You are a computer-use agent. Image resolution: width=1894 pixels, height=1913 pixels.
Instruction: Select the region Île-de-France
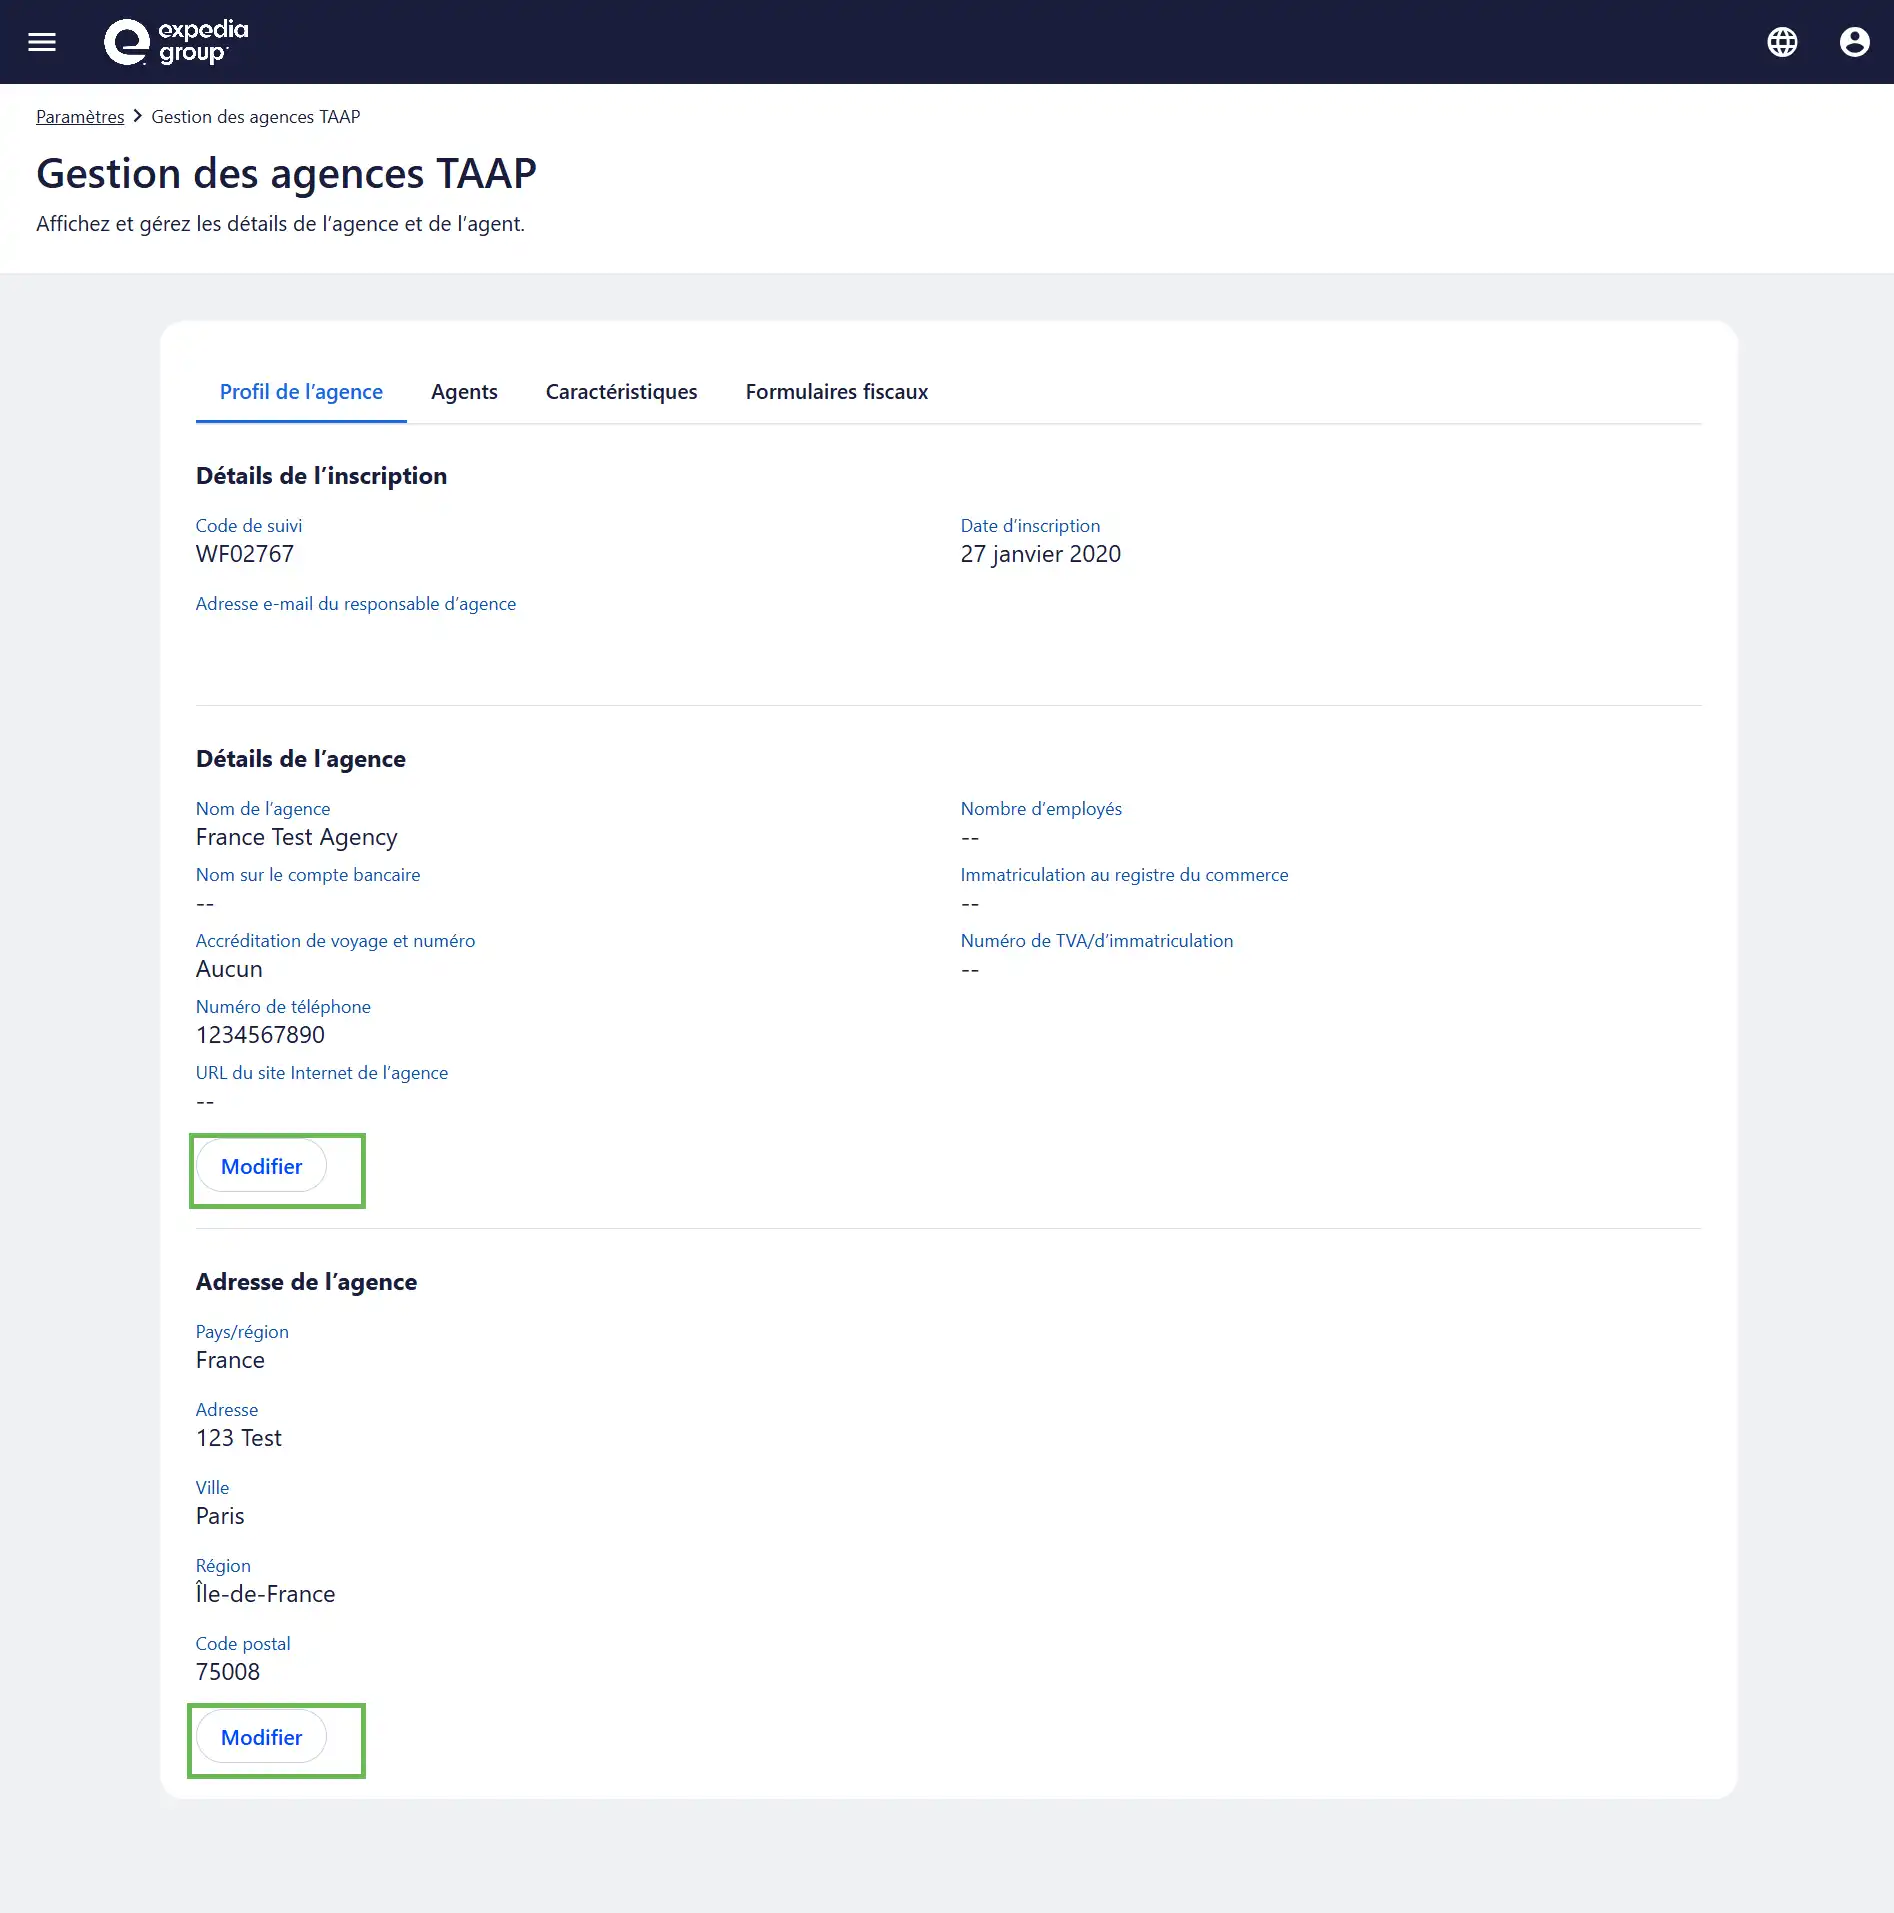265,1593
